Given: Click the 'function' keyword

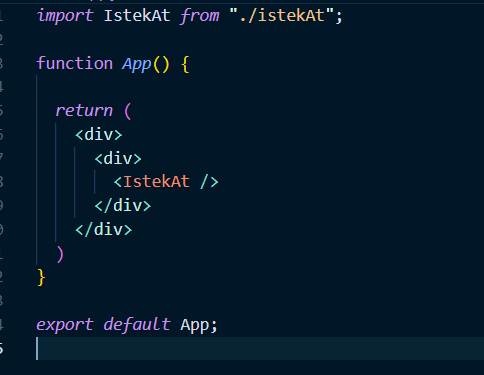Looking at the screenshot, I should point(75,63).
